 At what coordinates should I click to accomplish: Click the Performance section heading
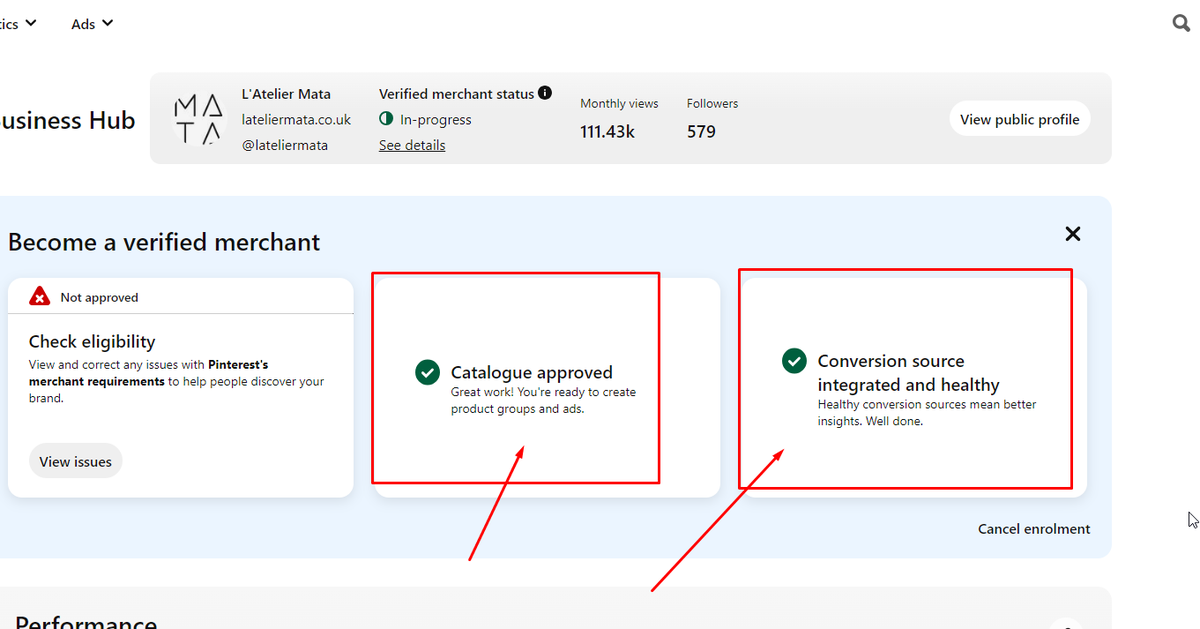coord(86,622)
